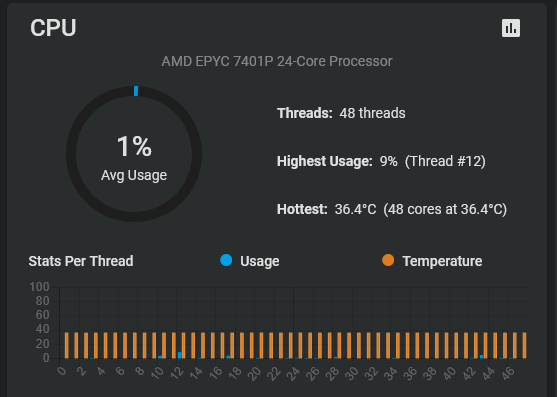The height and width of the screenshot is (397, 557).
Task: Click orange temperature bar for thread 0
Action: 66,346
